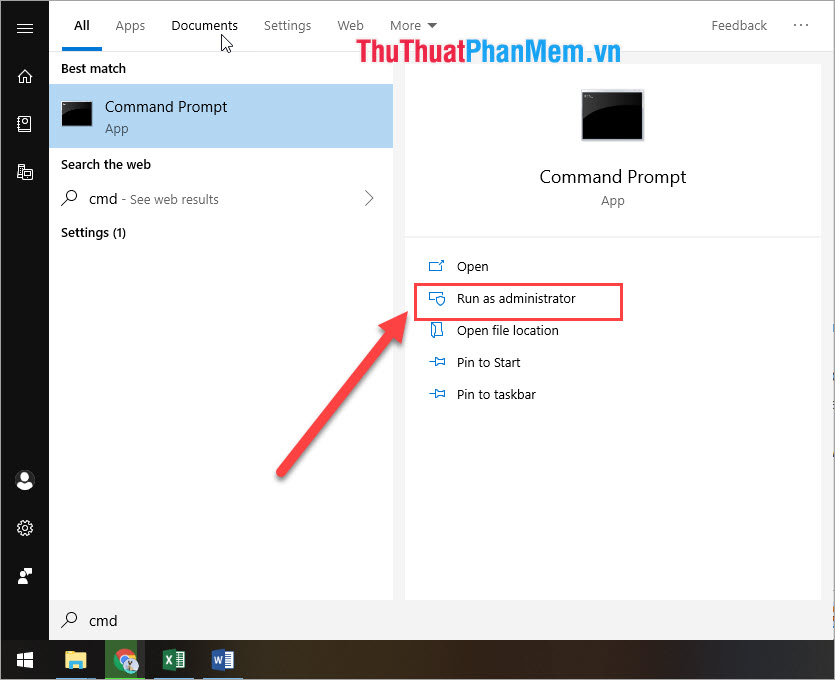Expand the hamburger menu in search sidebar
This screenshot has height=680, width=835.
(24, 28)
